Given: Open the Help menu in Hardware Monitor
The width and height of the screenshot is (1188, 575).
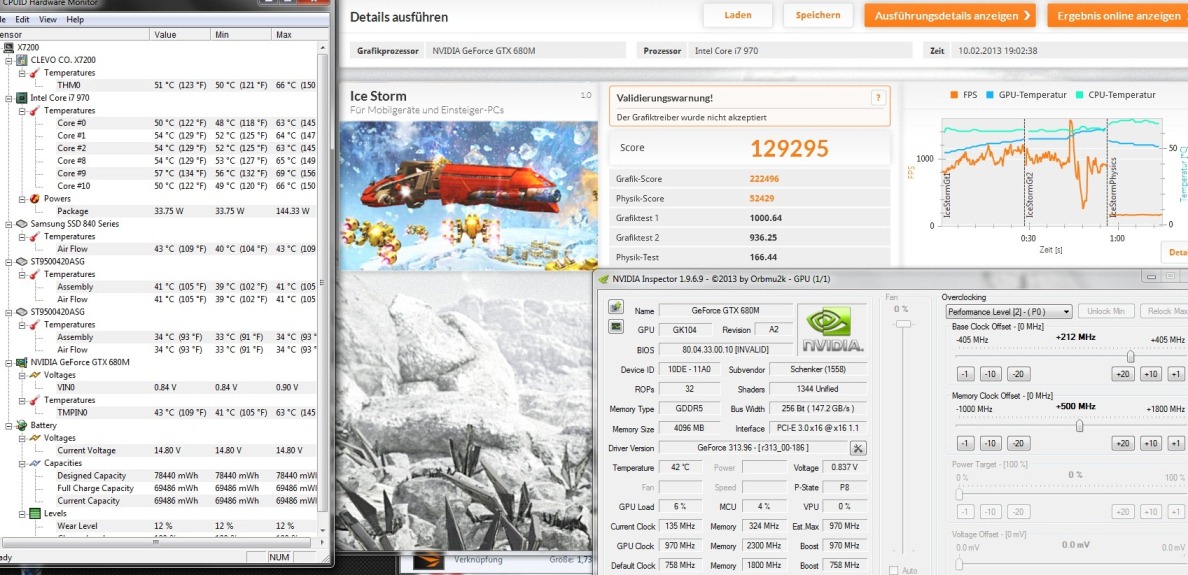Looking at the screenshot, I should (75, 20).
